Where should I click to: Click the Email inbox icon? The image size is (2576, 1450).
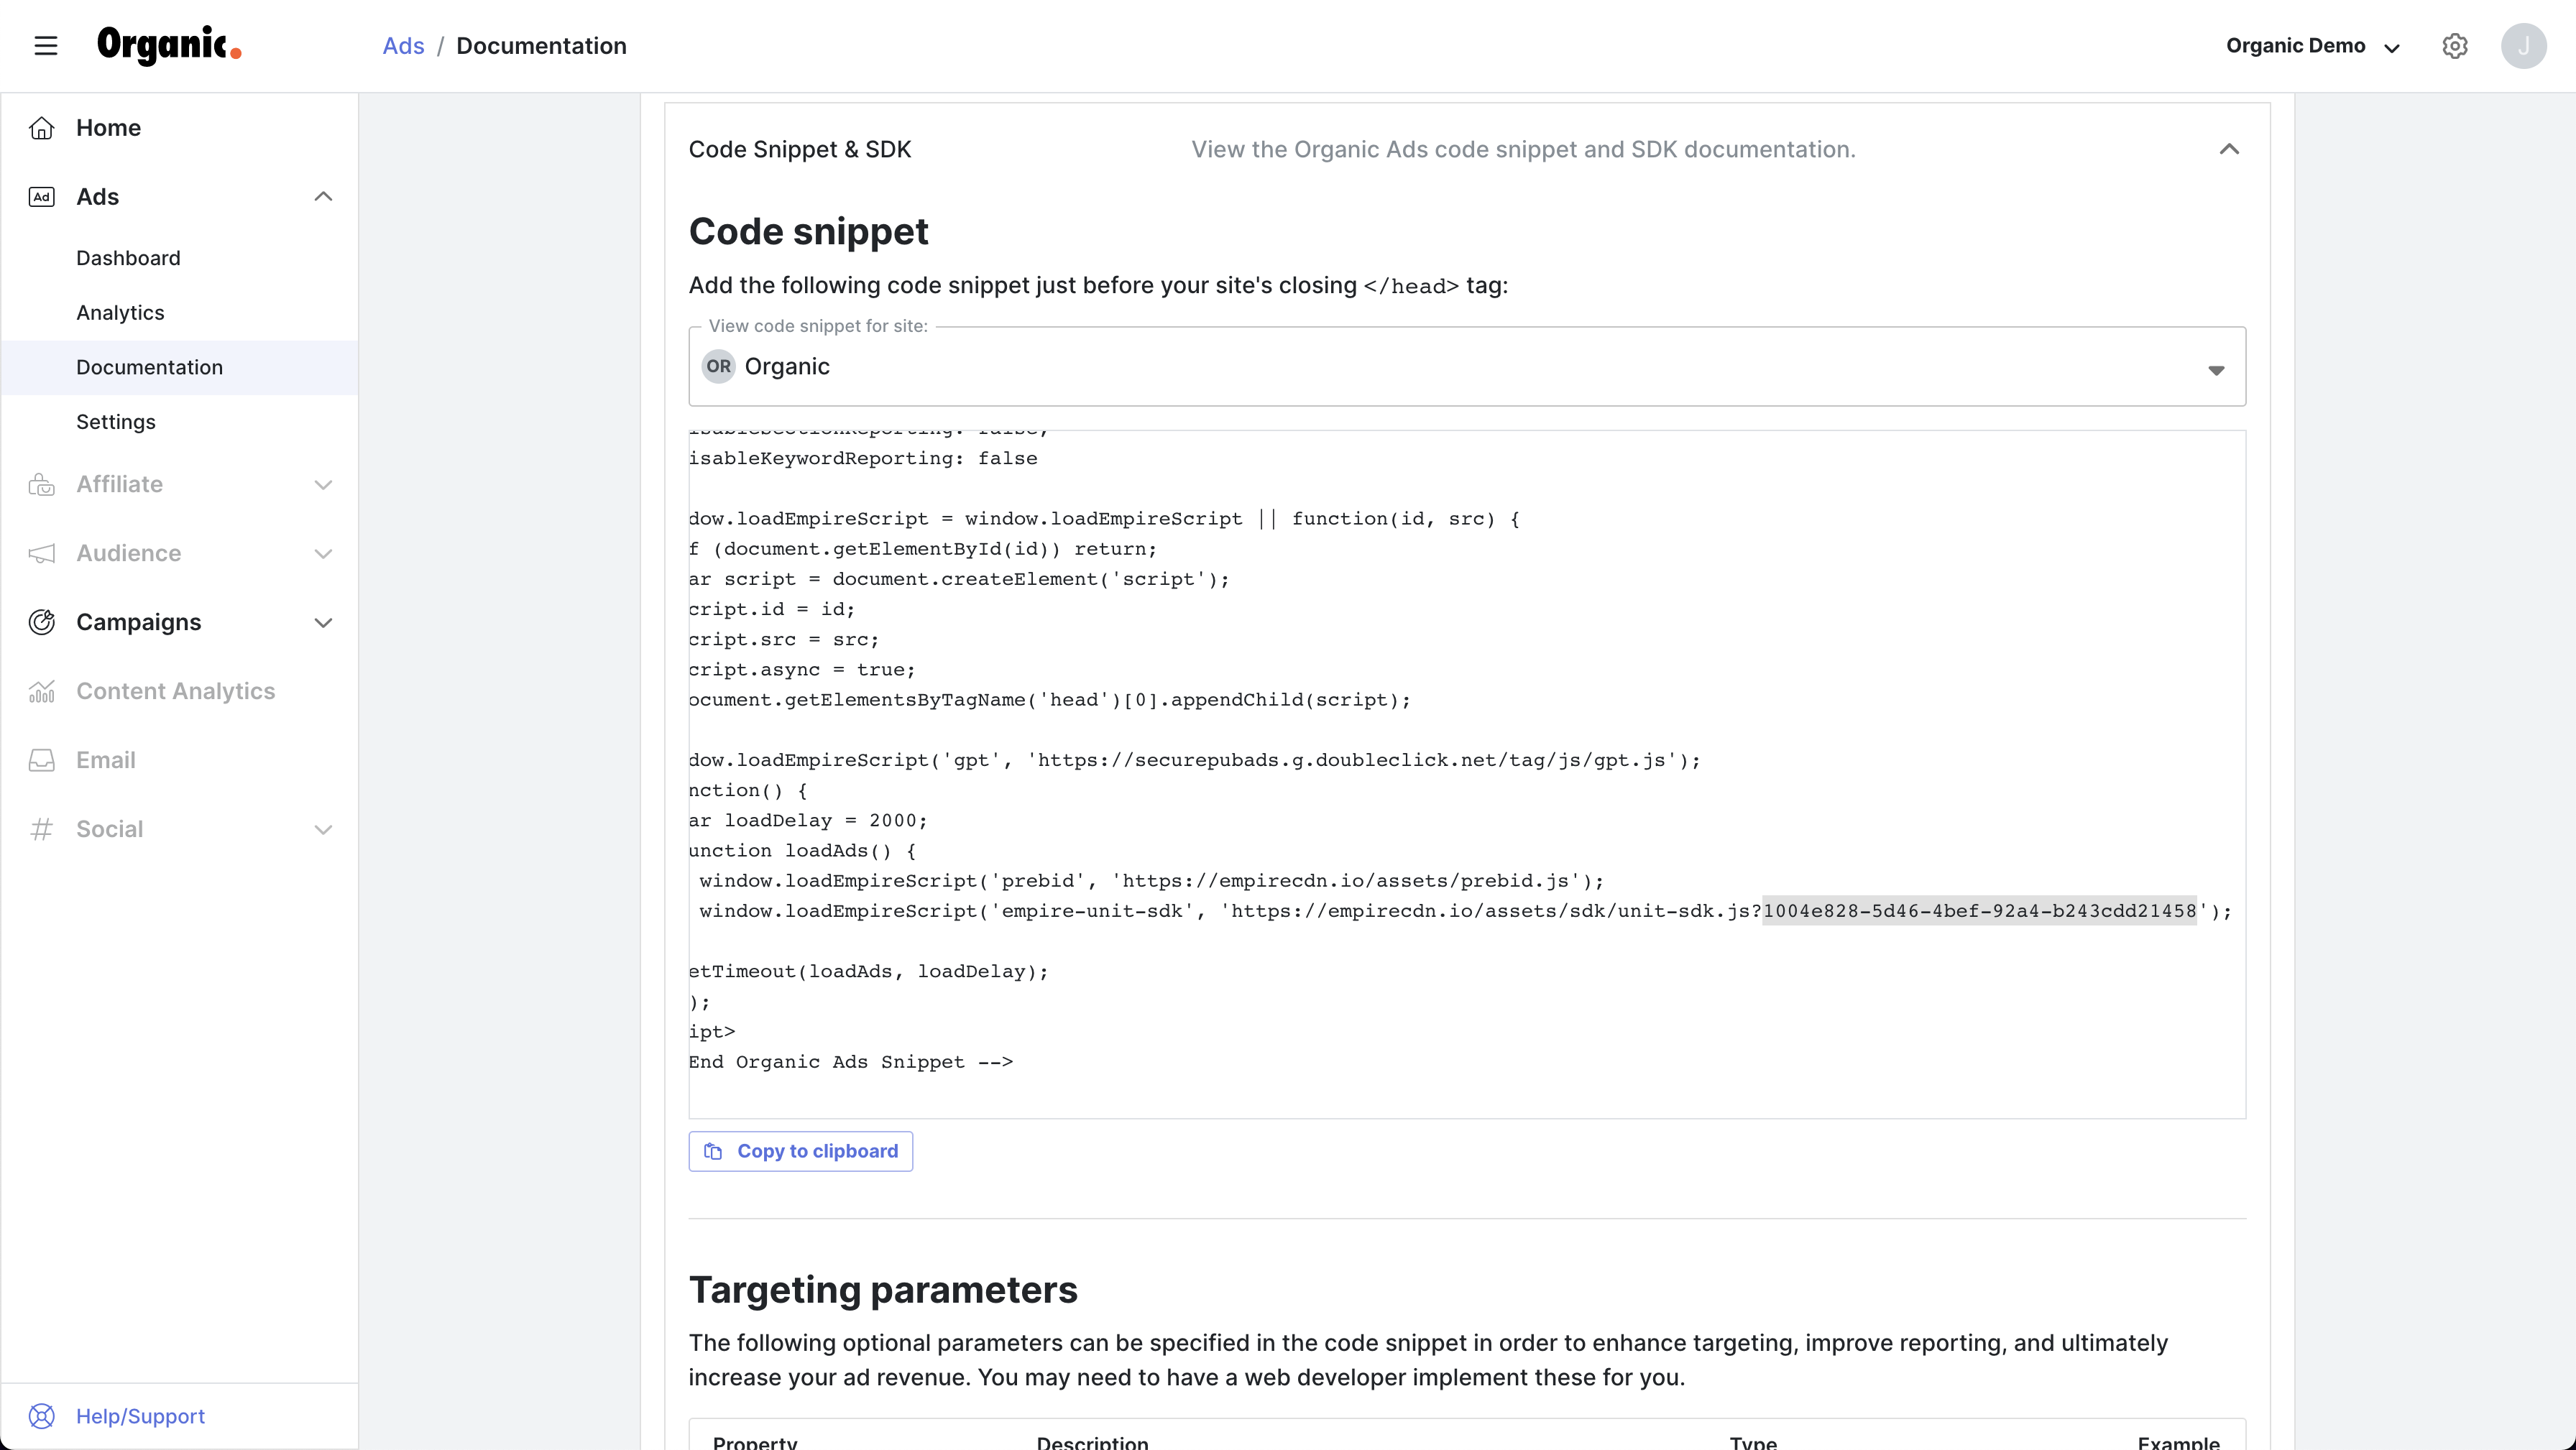41,760
